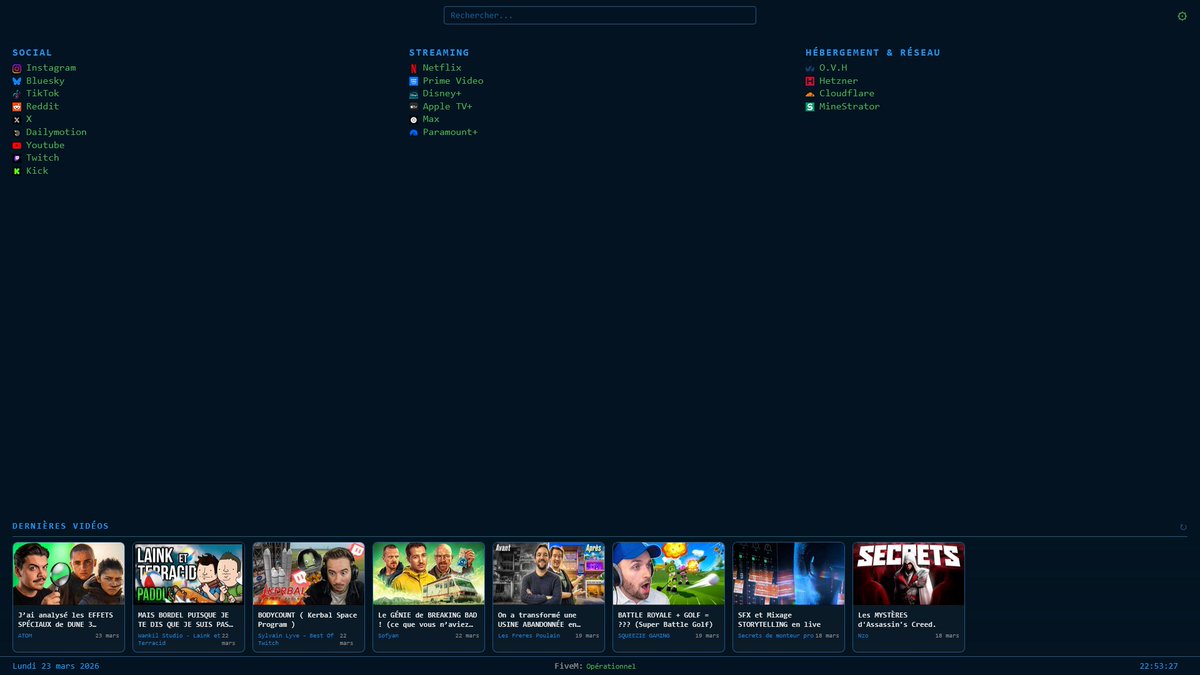Click the Apple TV+ icon
This screenshot has width=1200, height=675.
[413, 107]
